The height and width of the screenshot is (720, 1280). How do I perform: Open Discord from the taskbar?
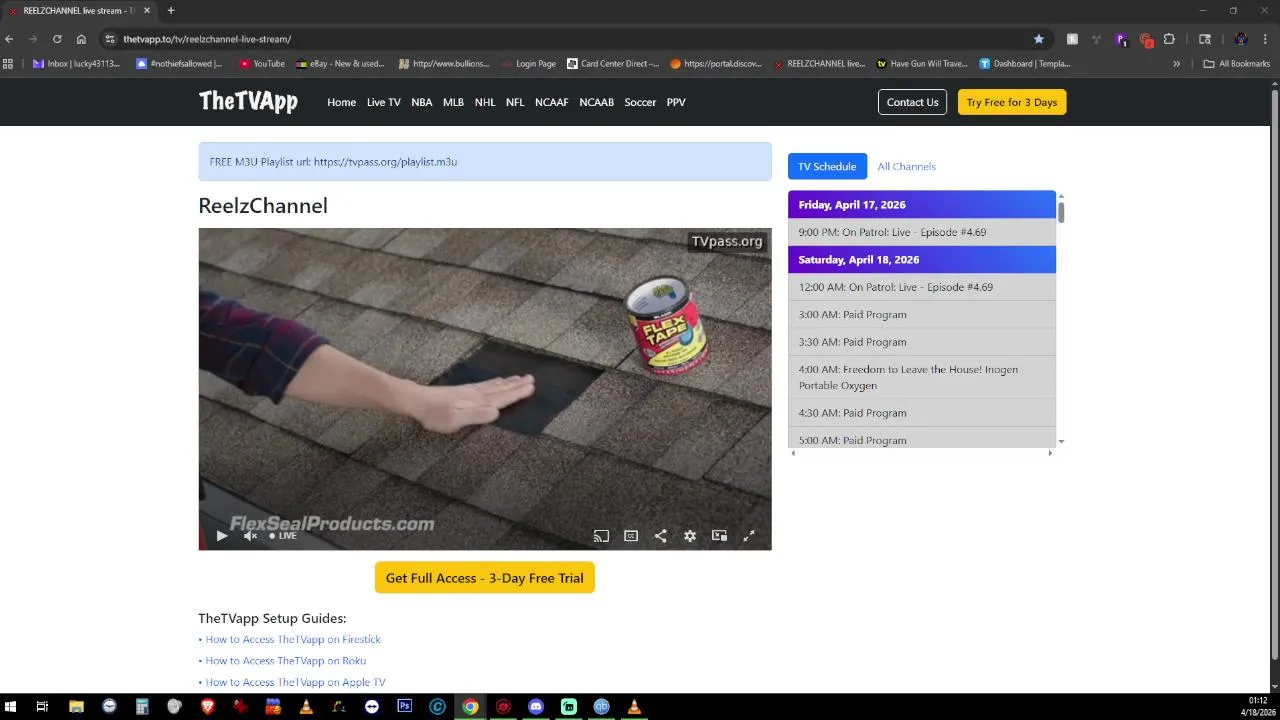click(x=535, y=706)
